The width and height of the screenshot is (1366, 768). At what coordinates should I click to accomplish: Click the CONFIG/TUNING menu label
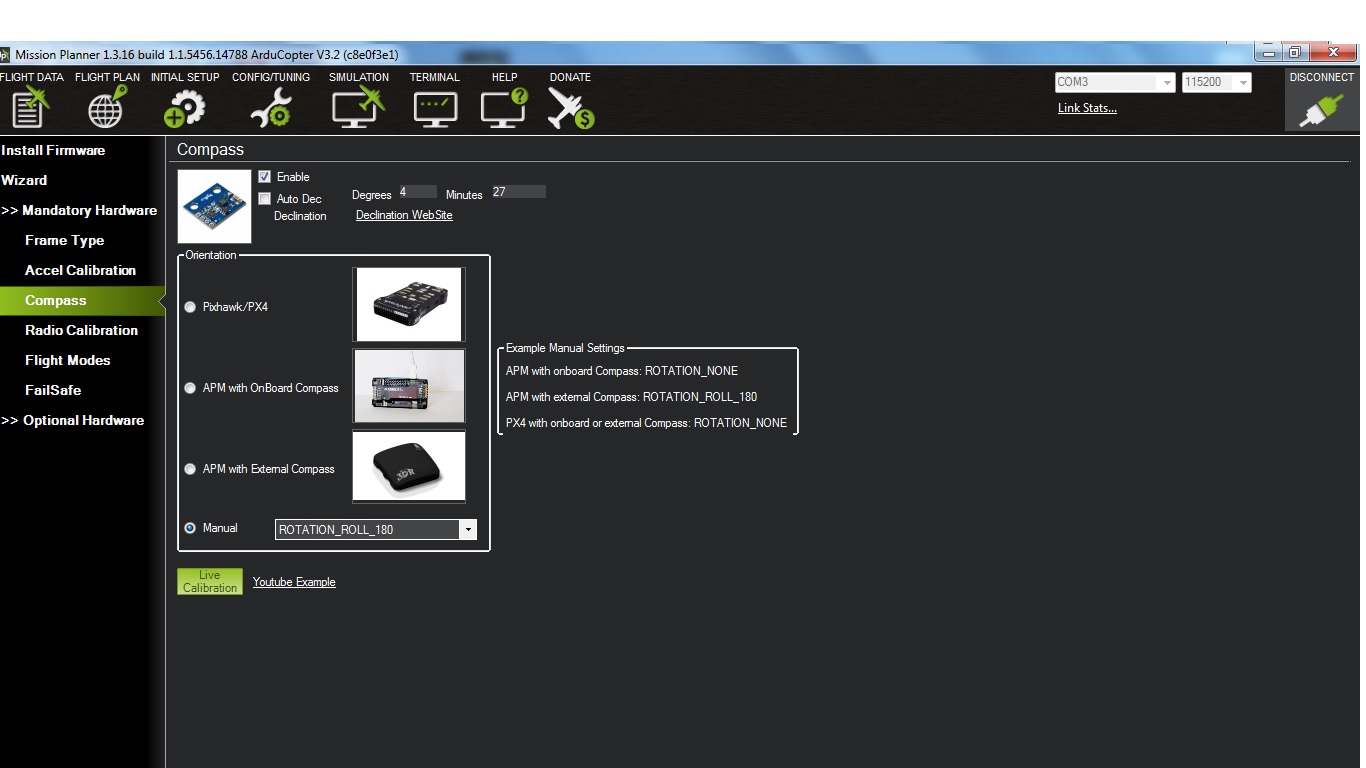271,77
